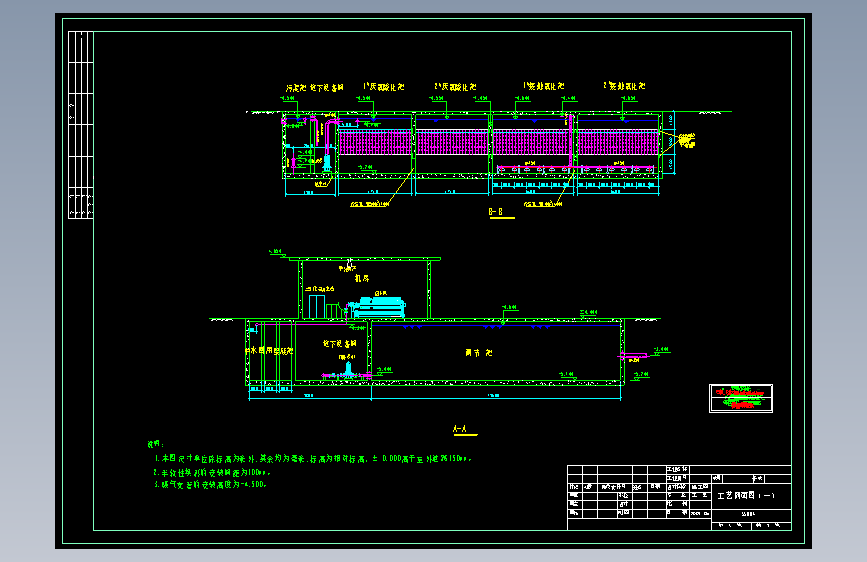Select the B-B section title label

(496, 212)
